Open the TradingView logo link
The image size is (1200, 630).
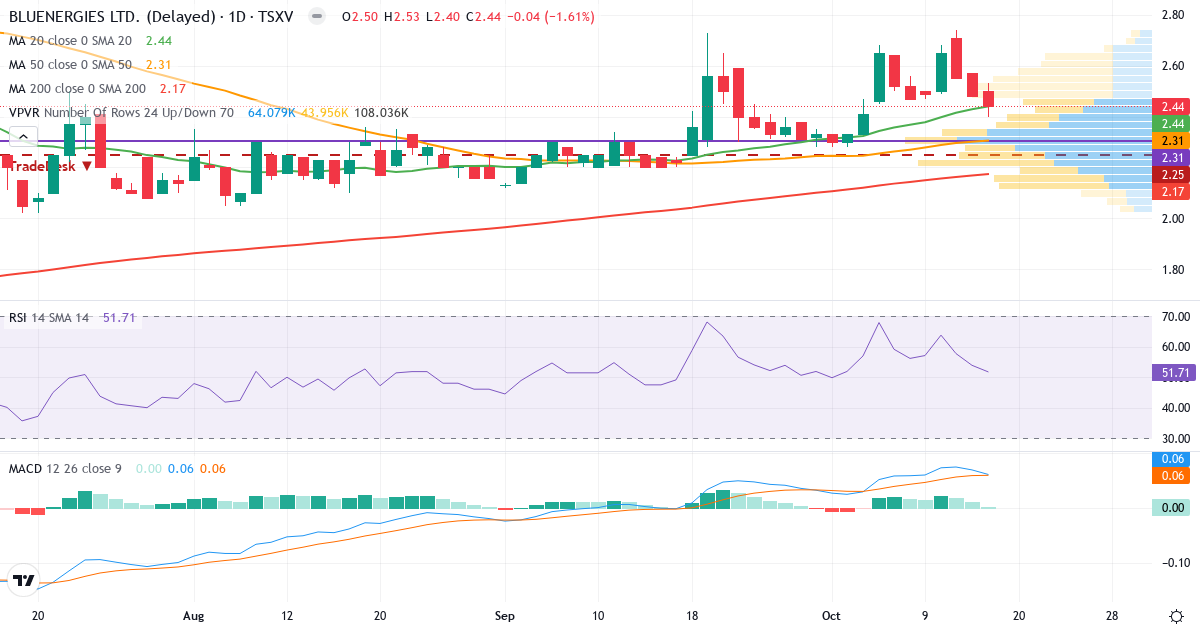pos(24,580)
